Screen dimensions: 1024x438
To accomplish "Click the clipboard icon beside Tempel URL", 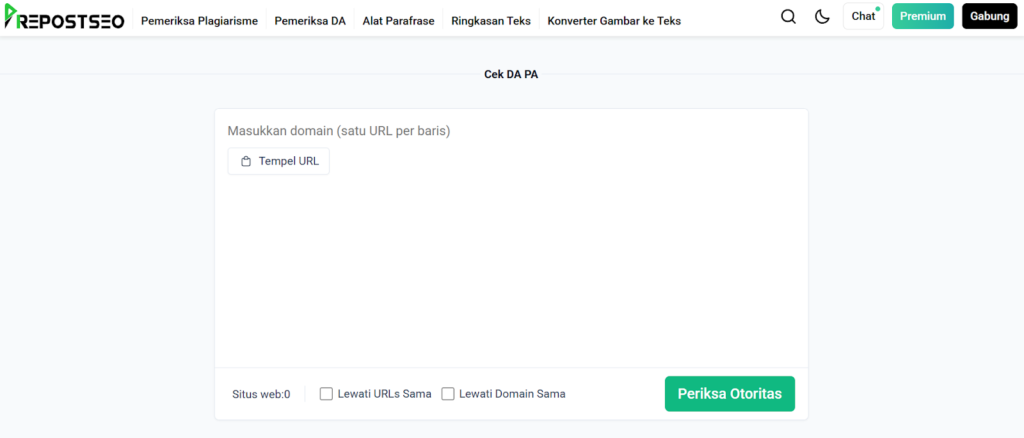I will click(246, 161).
